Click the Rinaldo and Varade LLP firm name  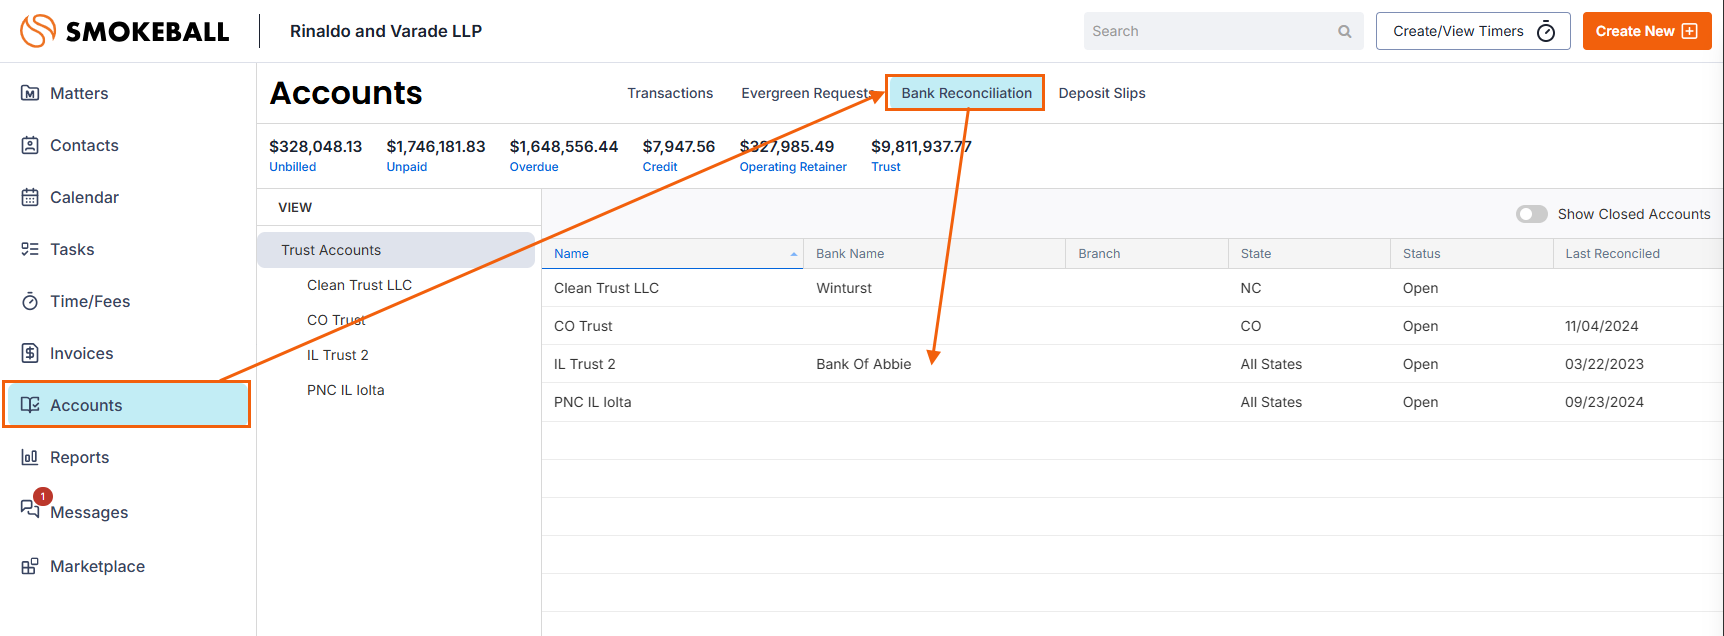pyautogui.click(x=386, y=31)
